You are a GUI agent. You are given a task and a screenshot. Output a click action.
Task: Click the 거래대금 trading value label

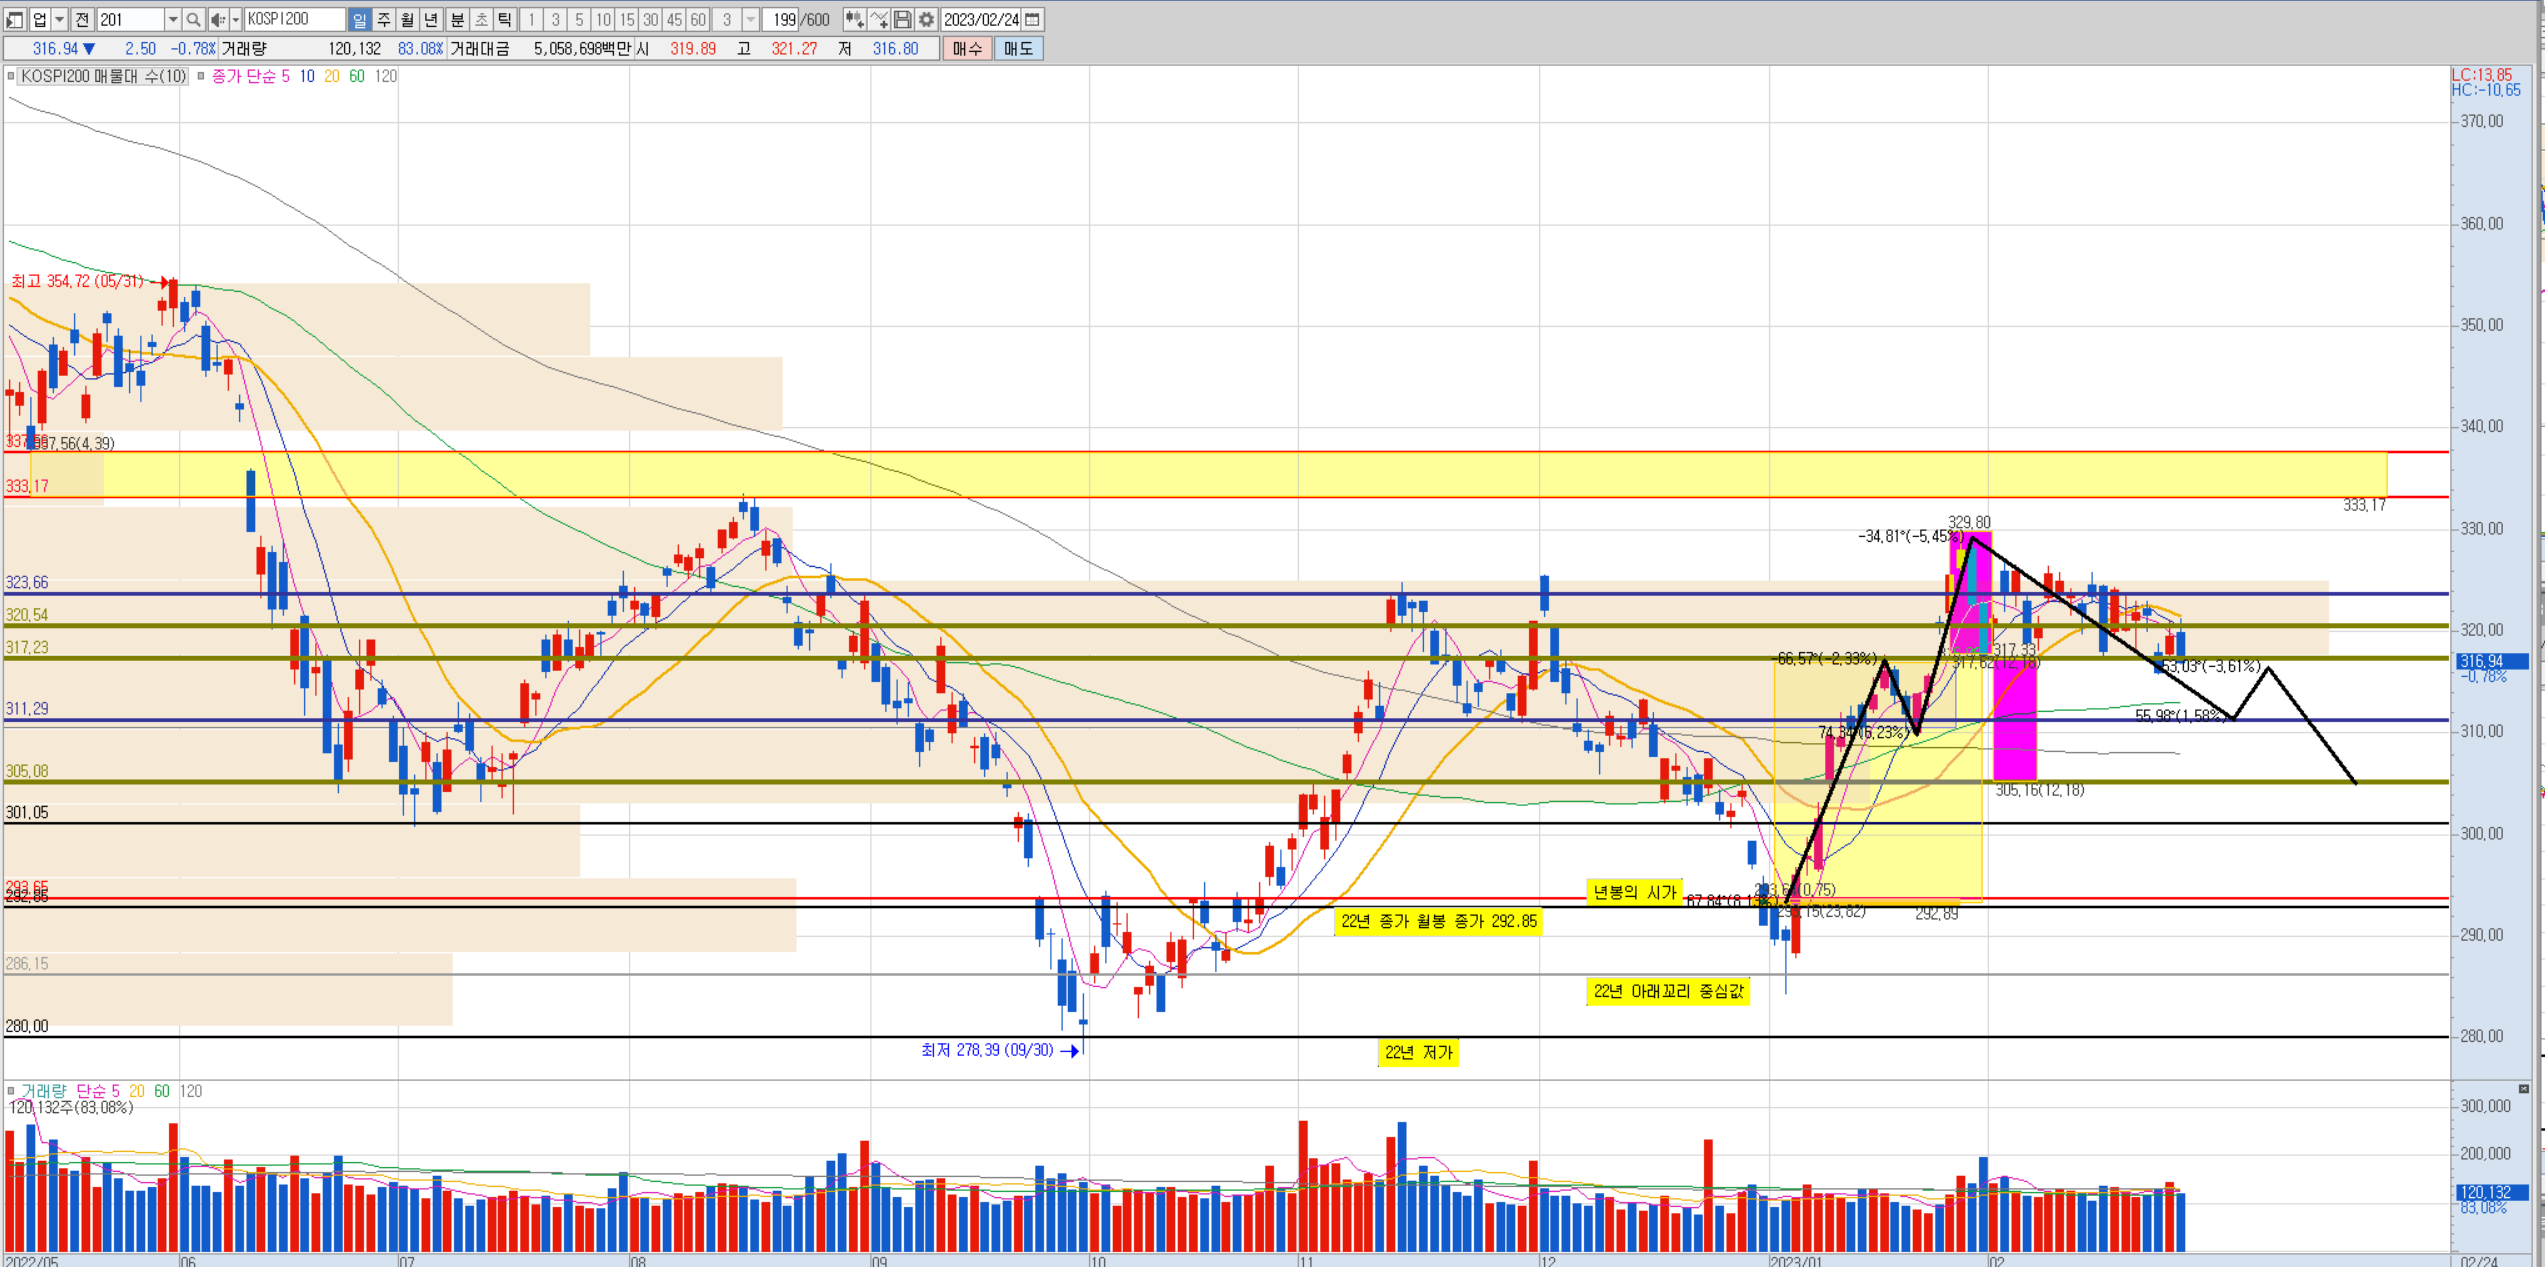[479, 48]
